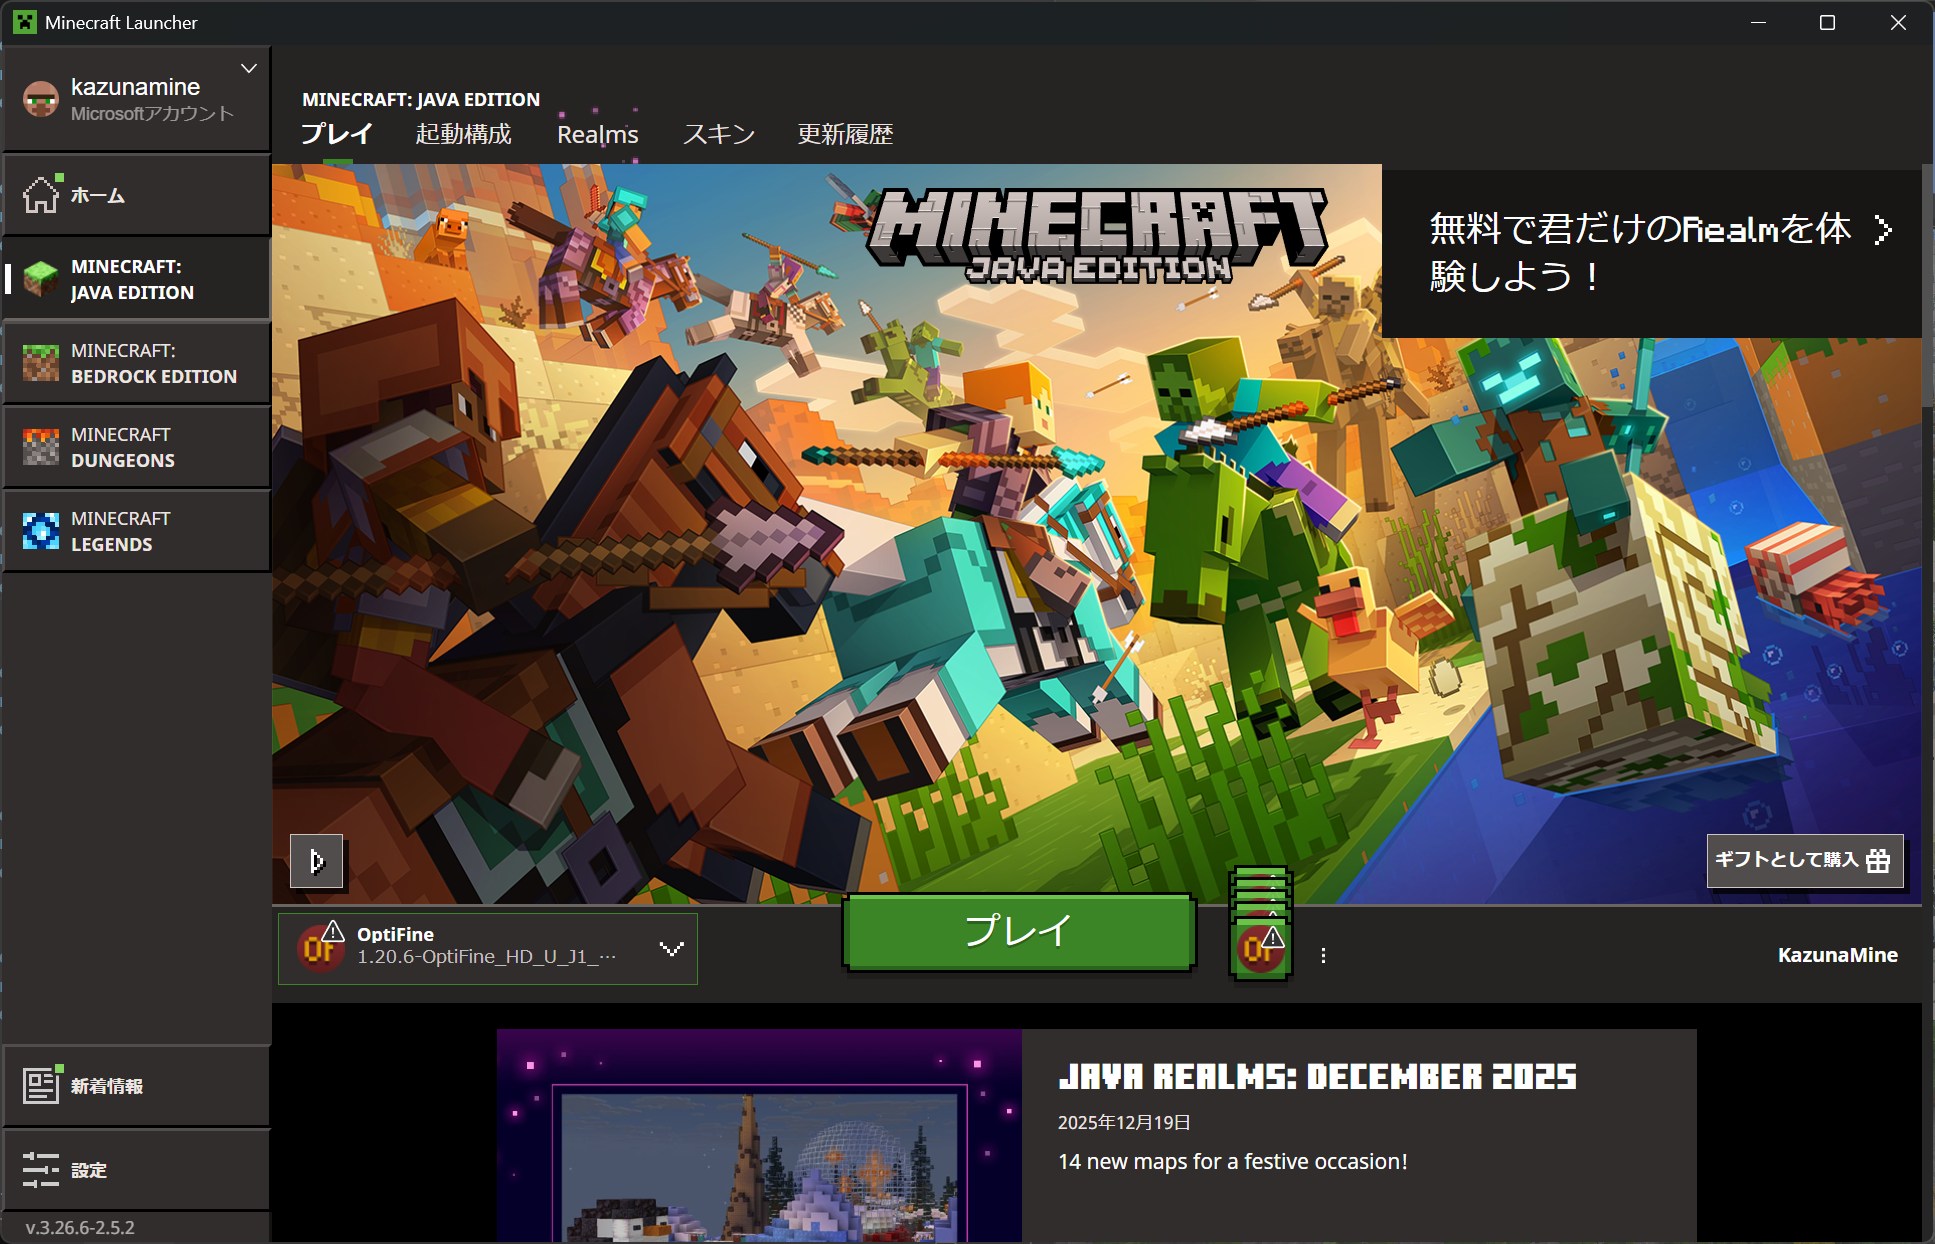This screenshot has width=1935, height=1244.
Task: Click the Minecraft Java Edition logo artwork
Action: click(1096, 236)
